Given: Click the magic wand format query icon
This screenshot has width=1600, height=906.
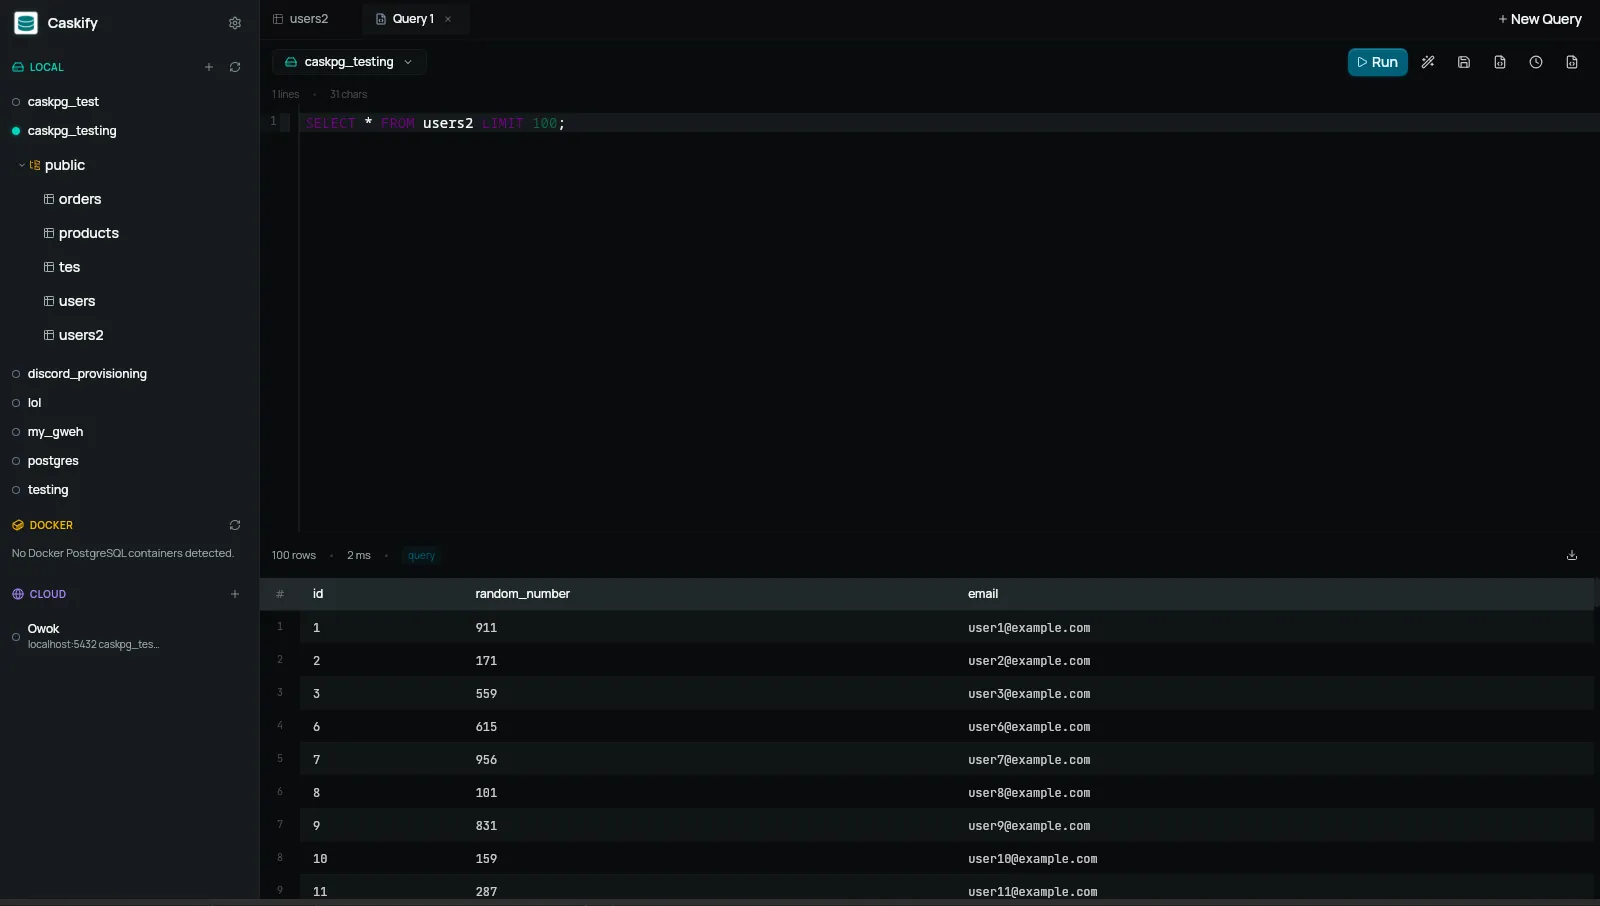Looking at the screenshot, I should pos(1428,62).
